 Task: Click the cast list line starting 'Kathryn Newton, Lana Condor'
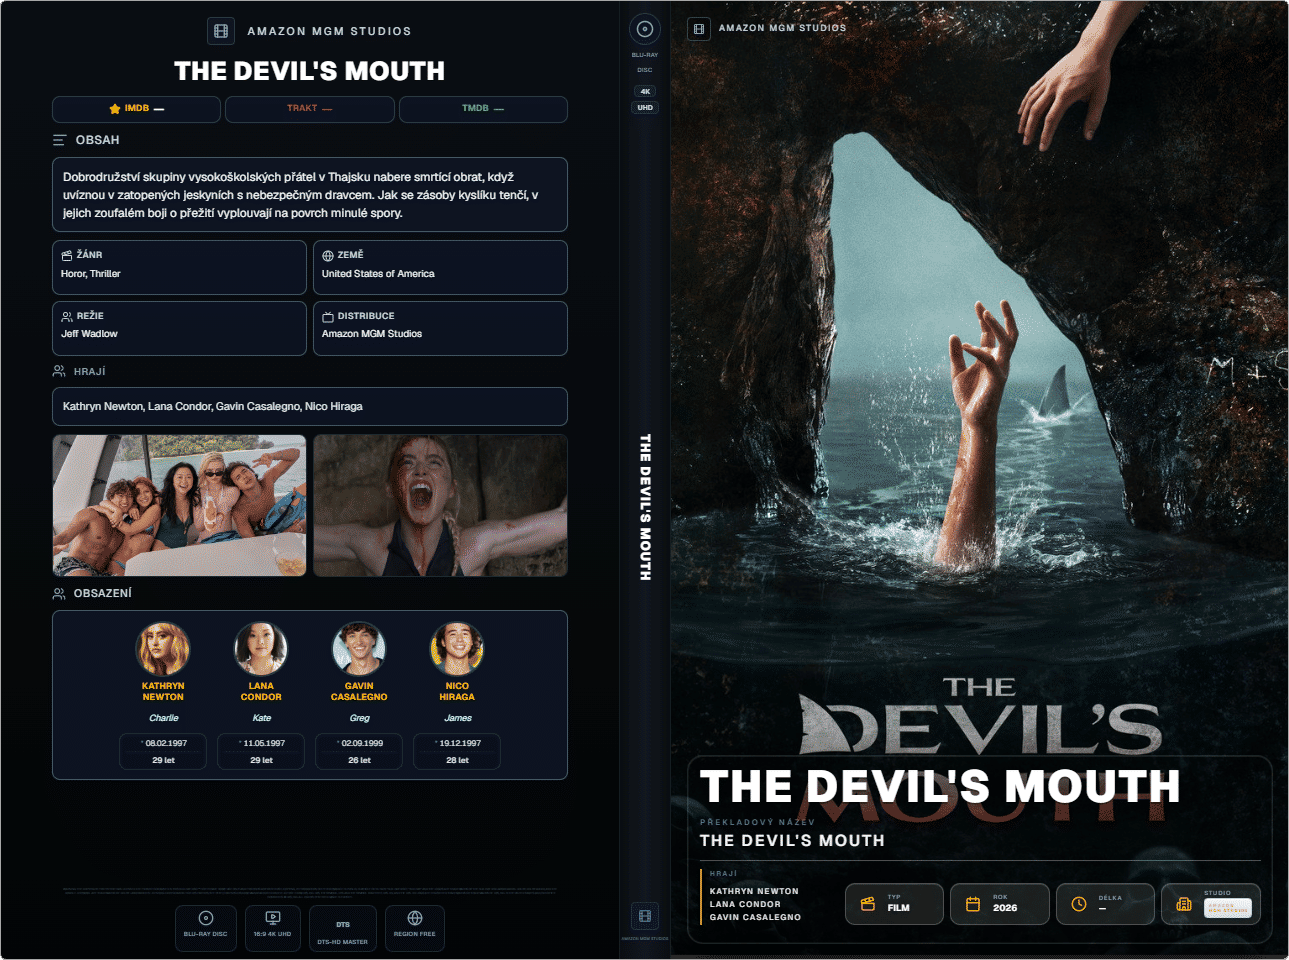click(x=213, y=407)
